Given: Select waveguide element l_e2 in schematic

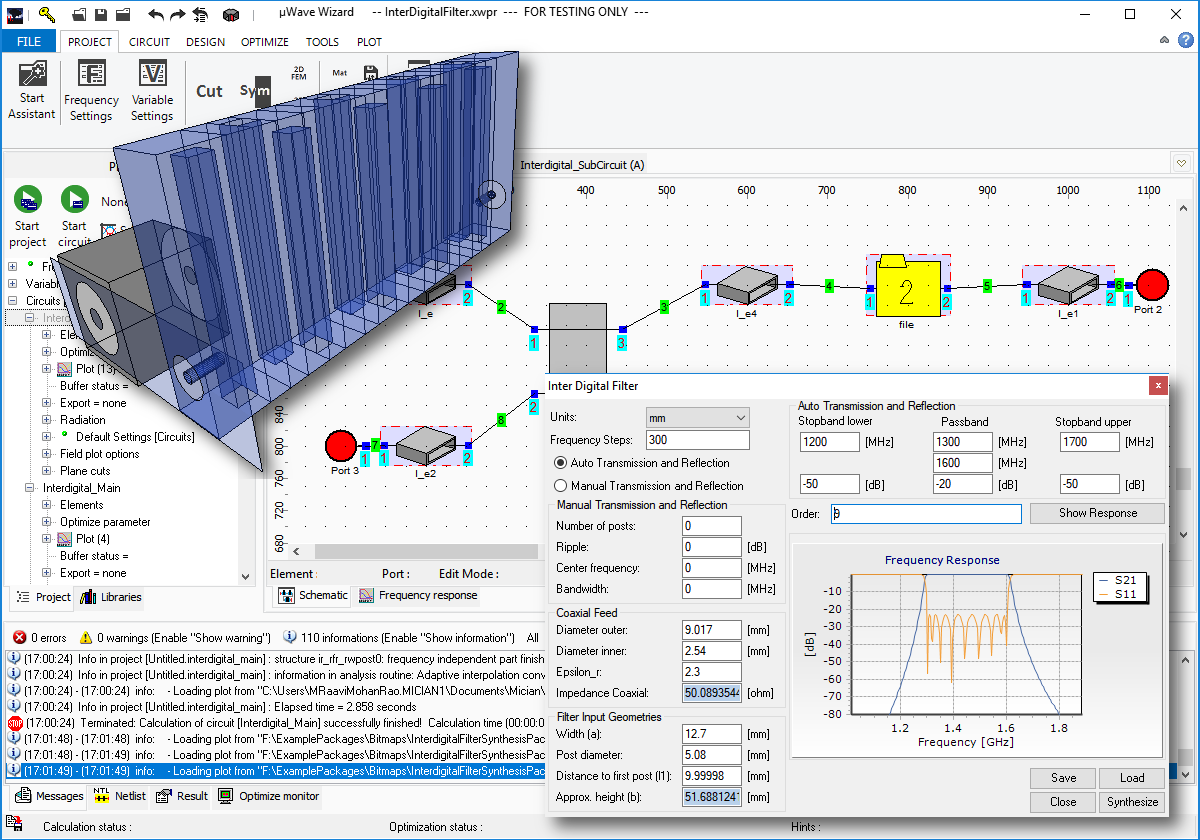Looking at the screenshot, I should point(426,447).
